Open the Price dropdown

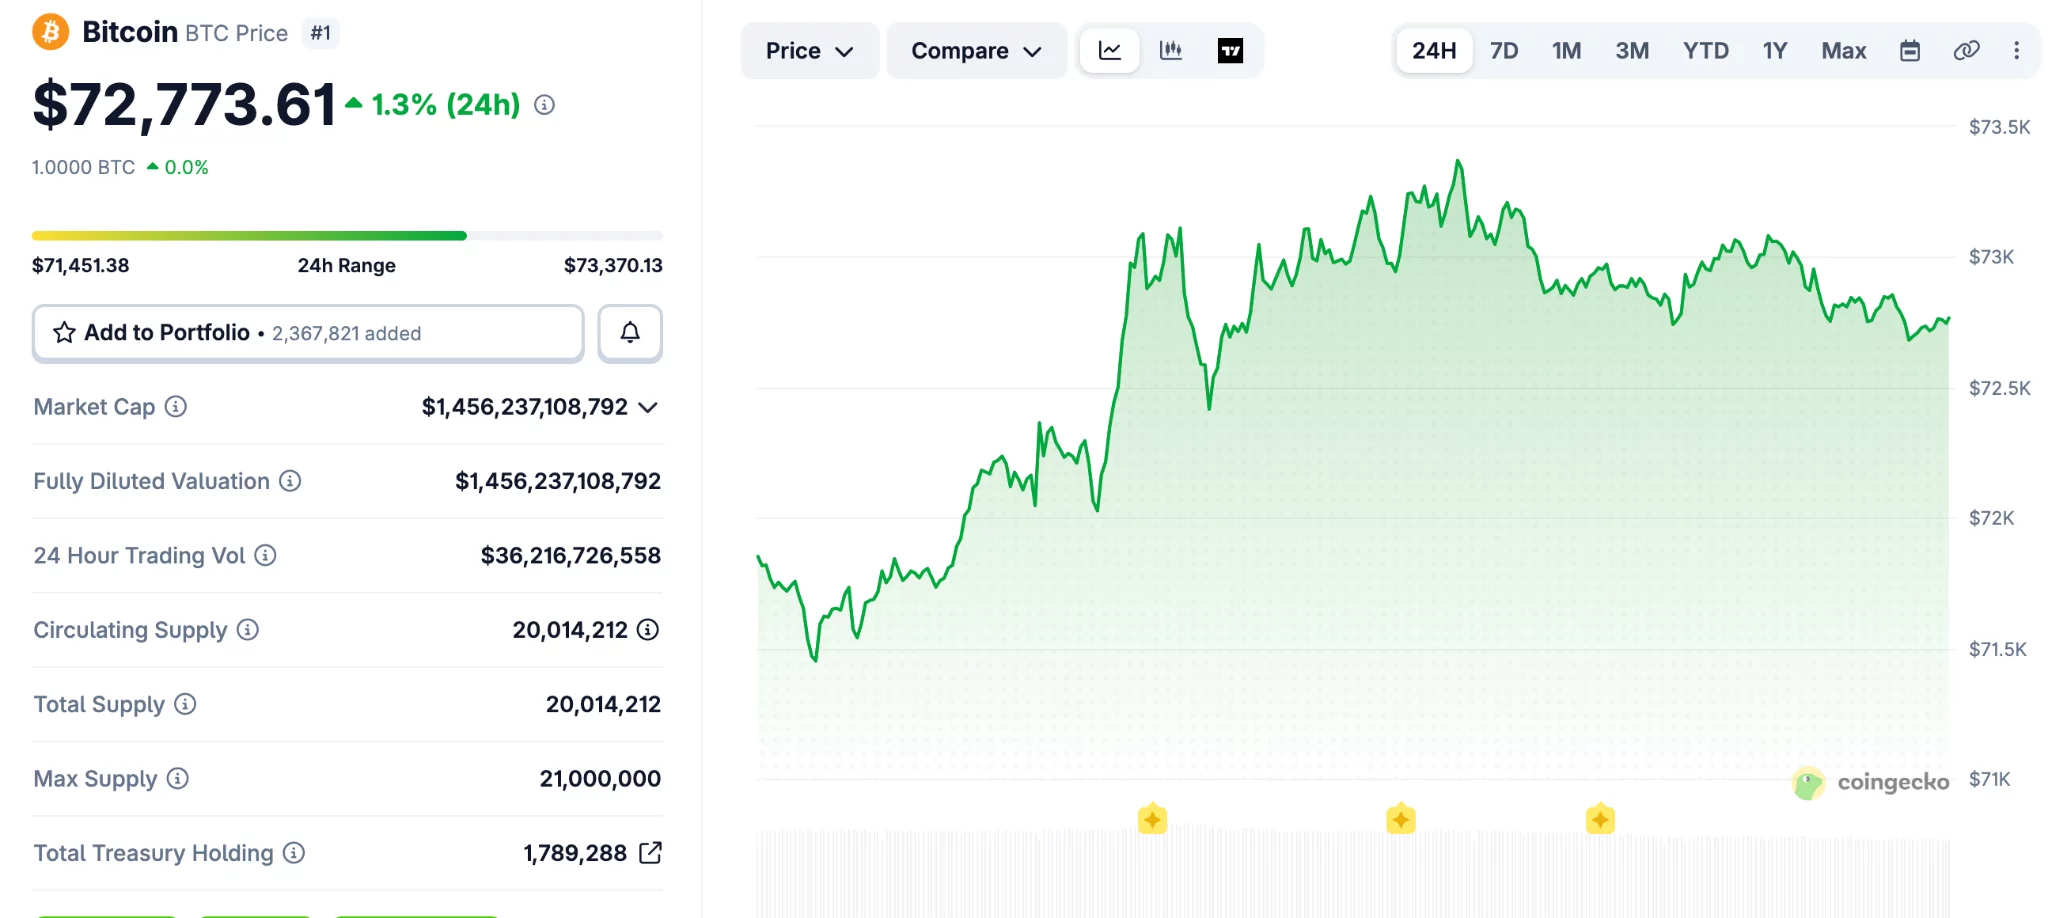(x=809, y=50)
